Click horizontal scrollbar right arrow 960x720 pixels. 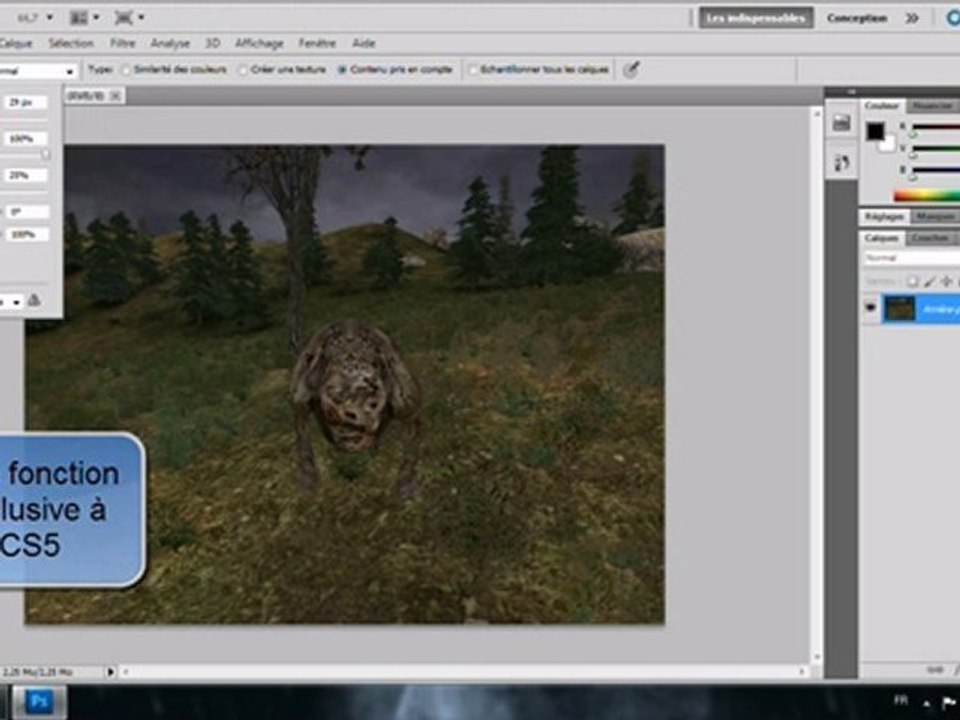(801, 672)
